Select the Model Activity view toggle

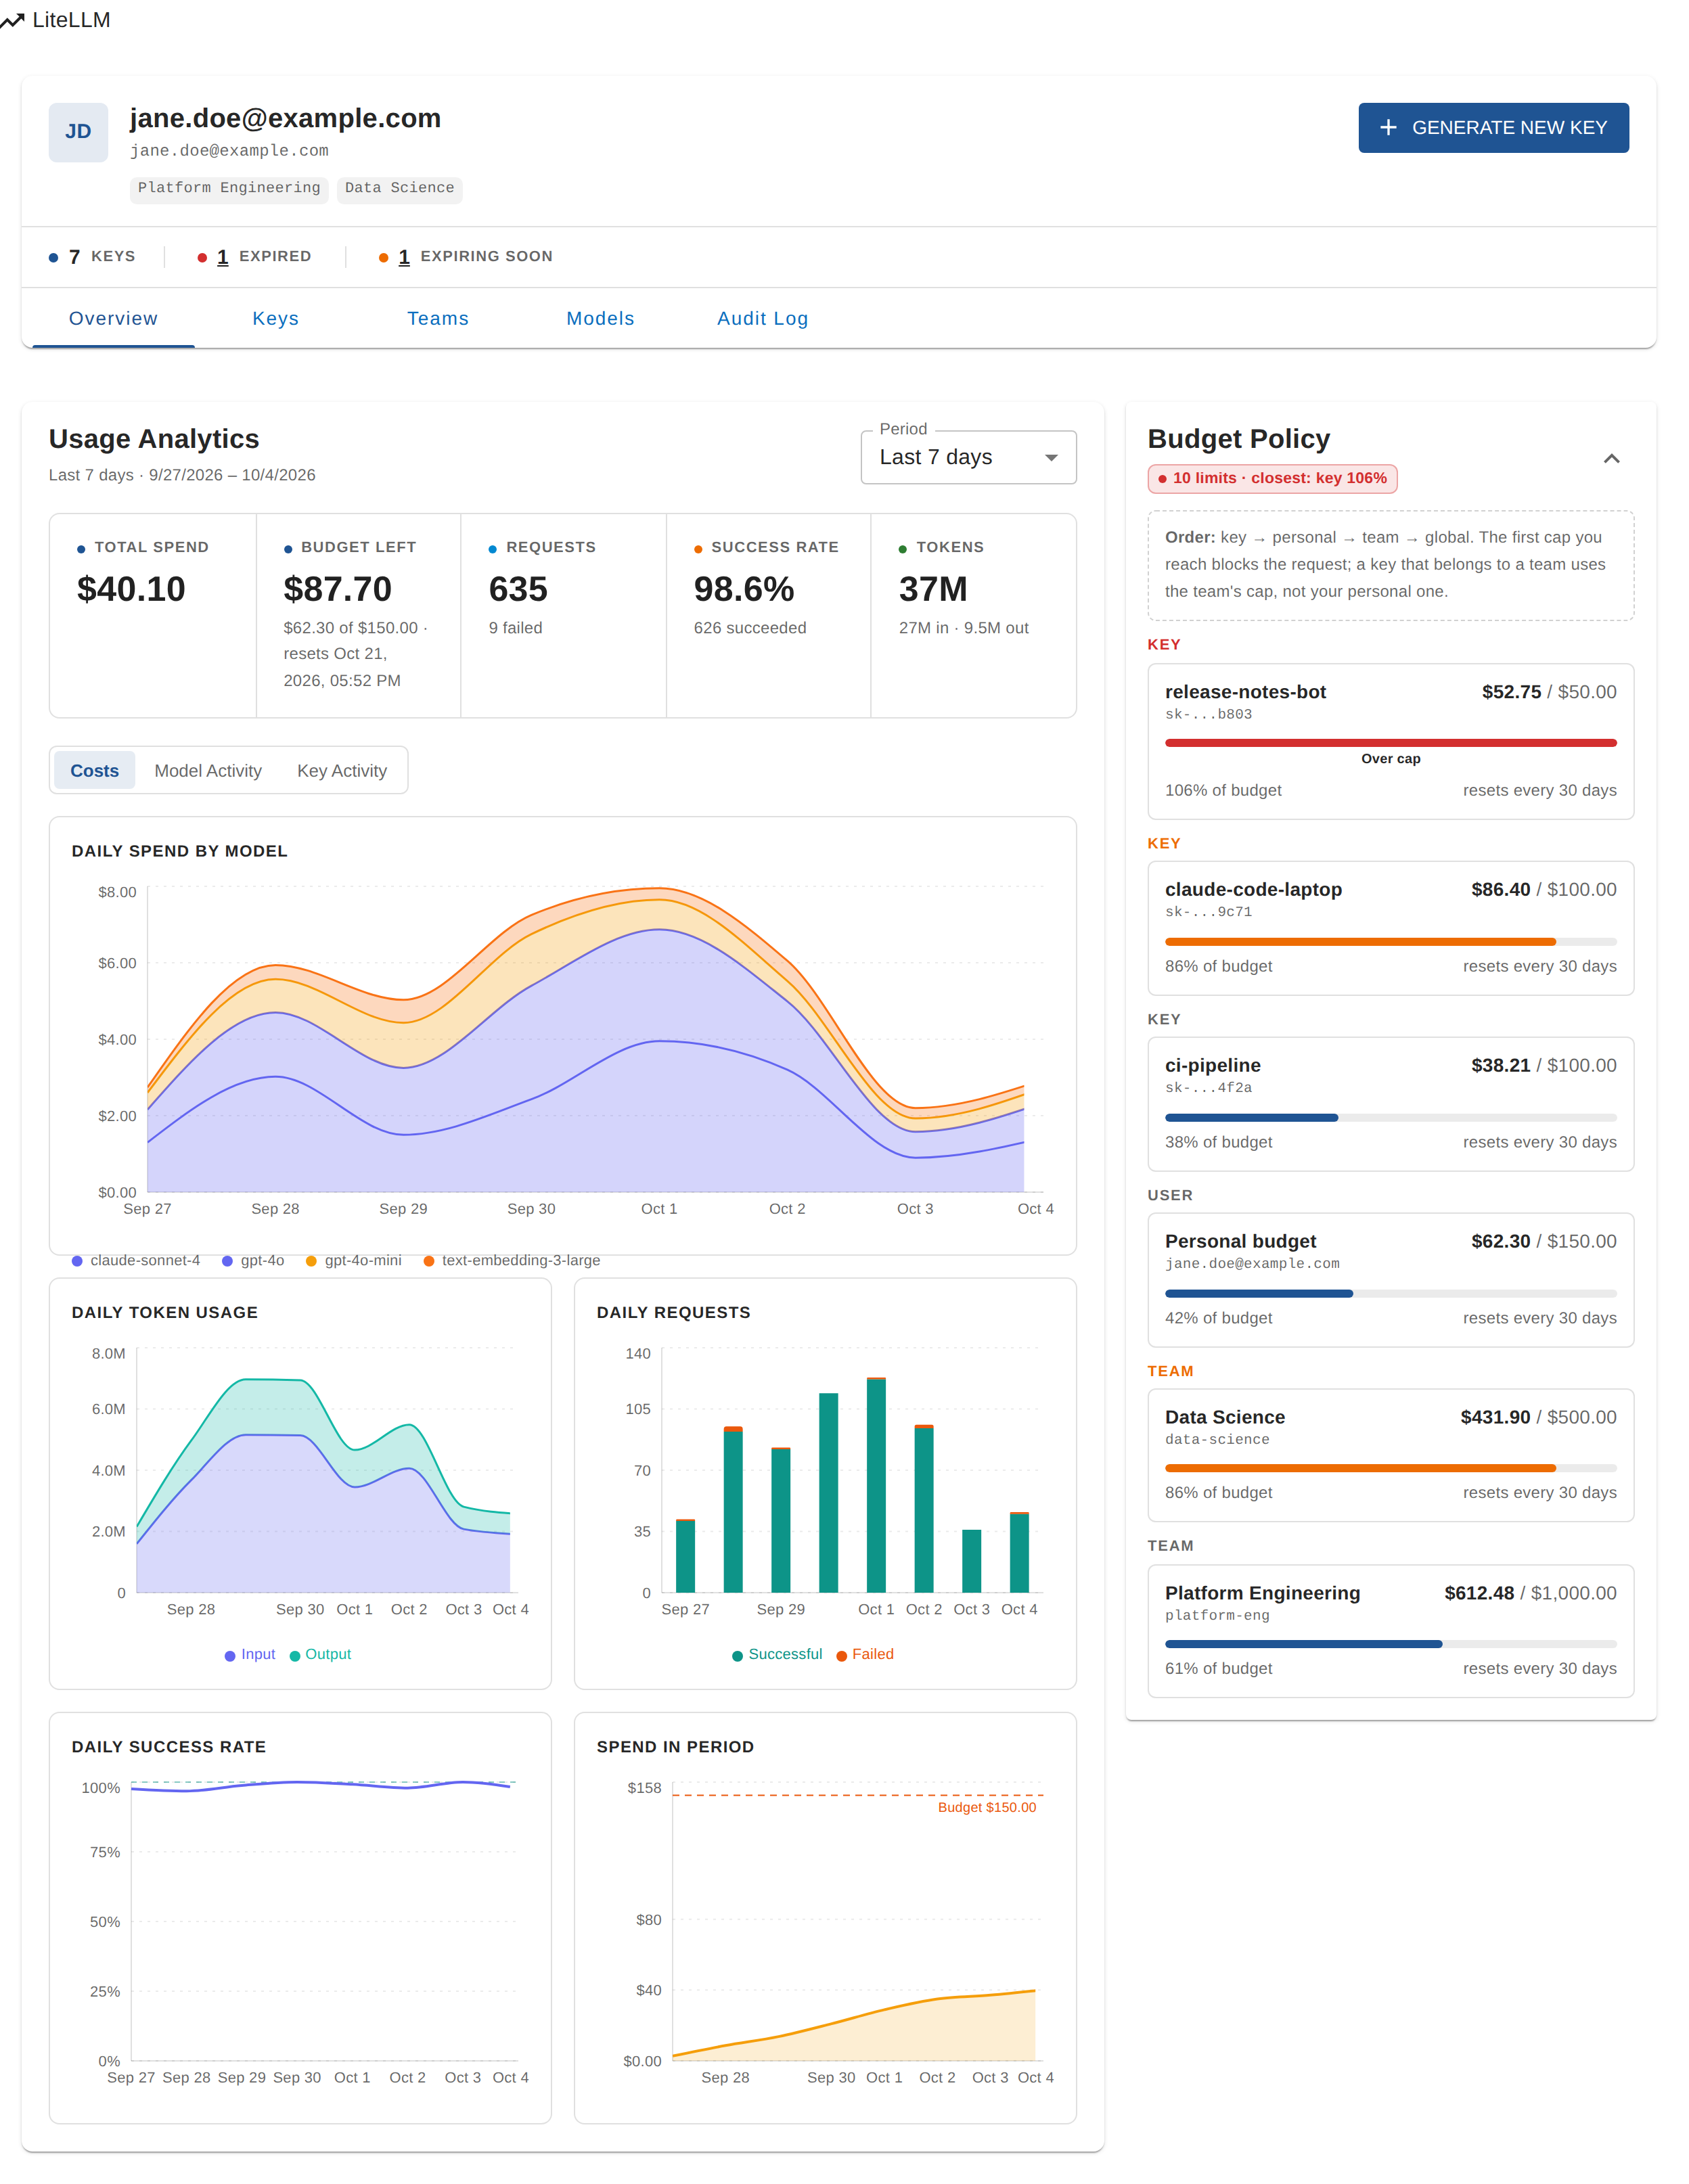[x=208, y=771]
